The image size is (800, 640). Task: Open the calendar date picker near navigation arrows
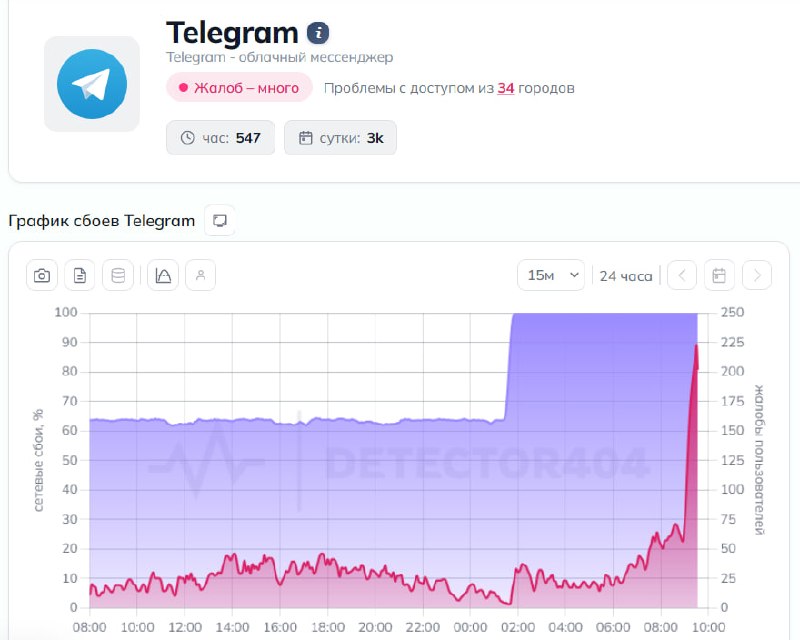[720, 275]
